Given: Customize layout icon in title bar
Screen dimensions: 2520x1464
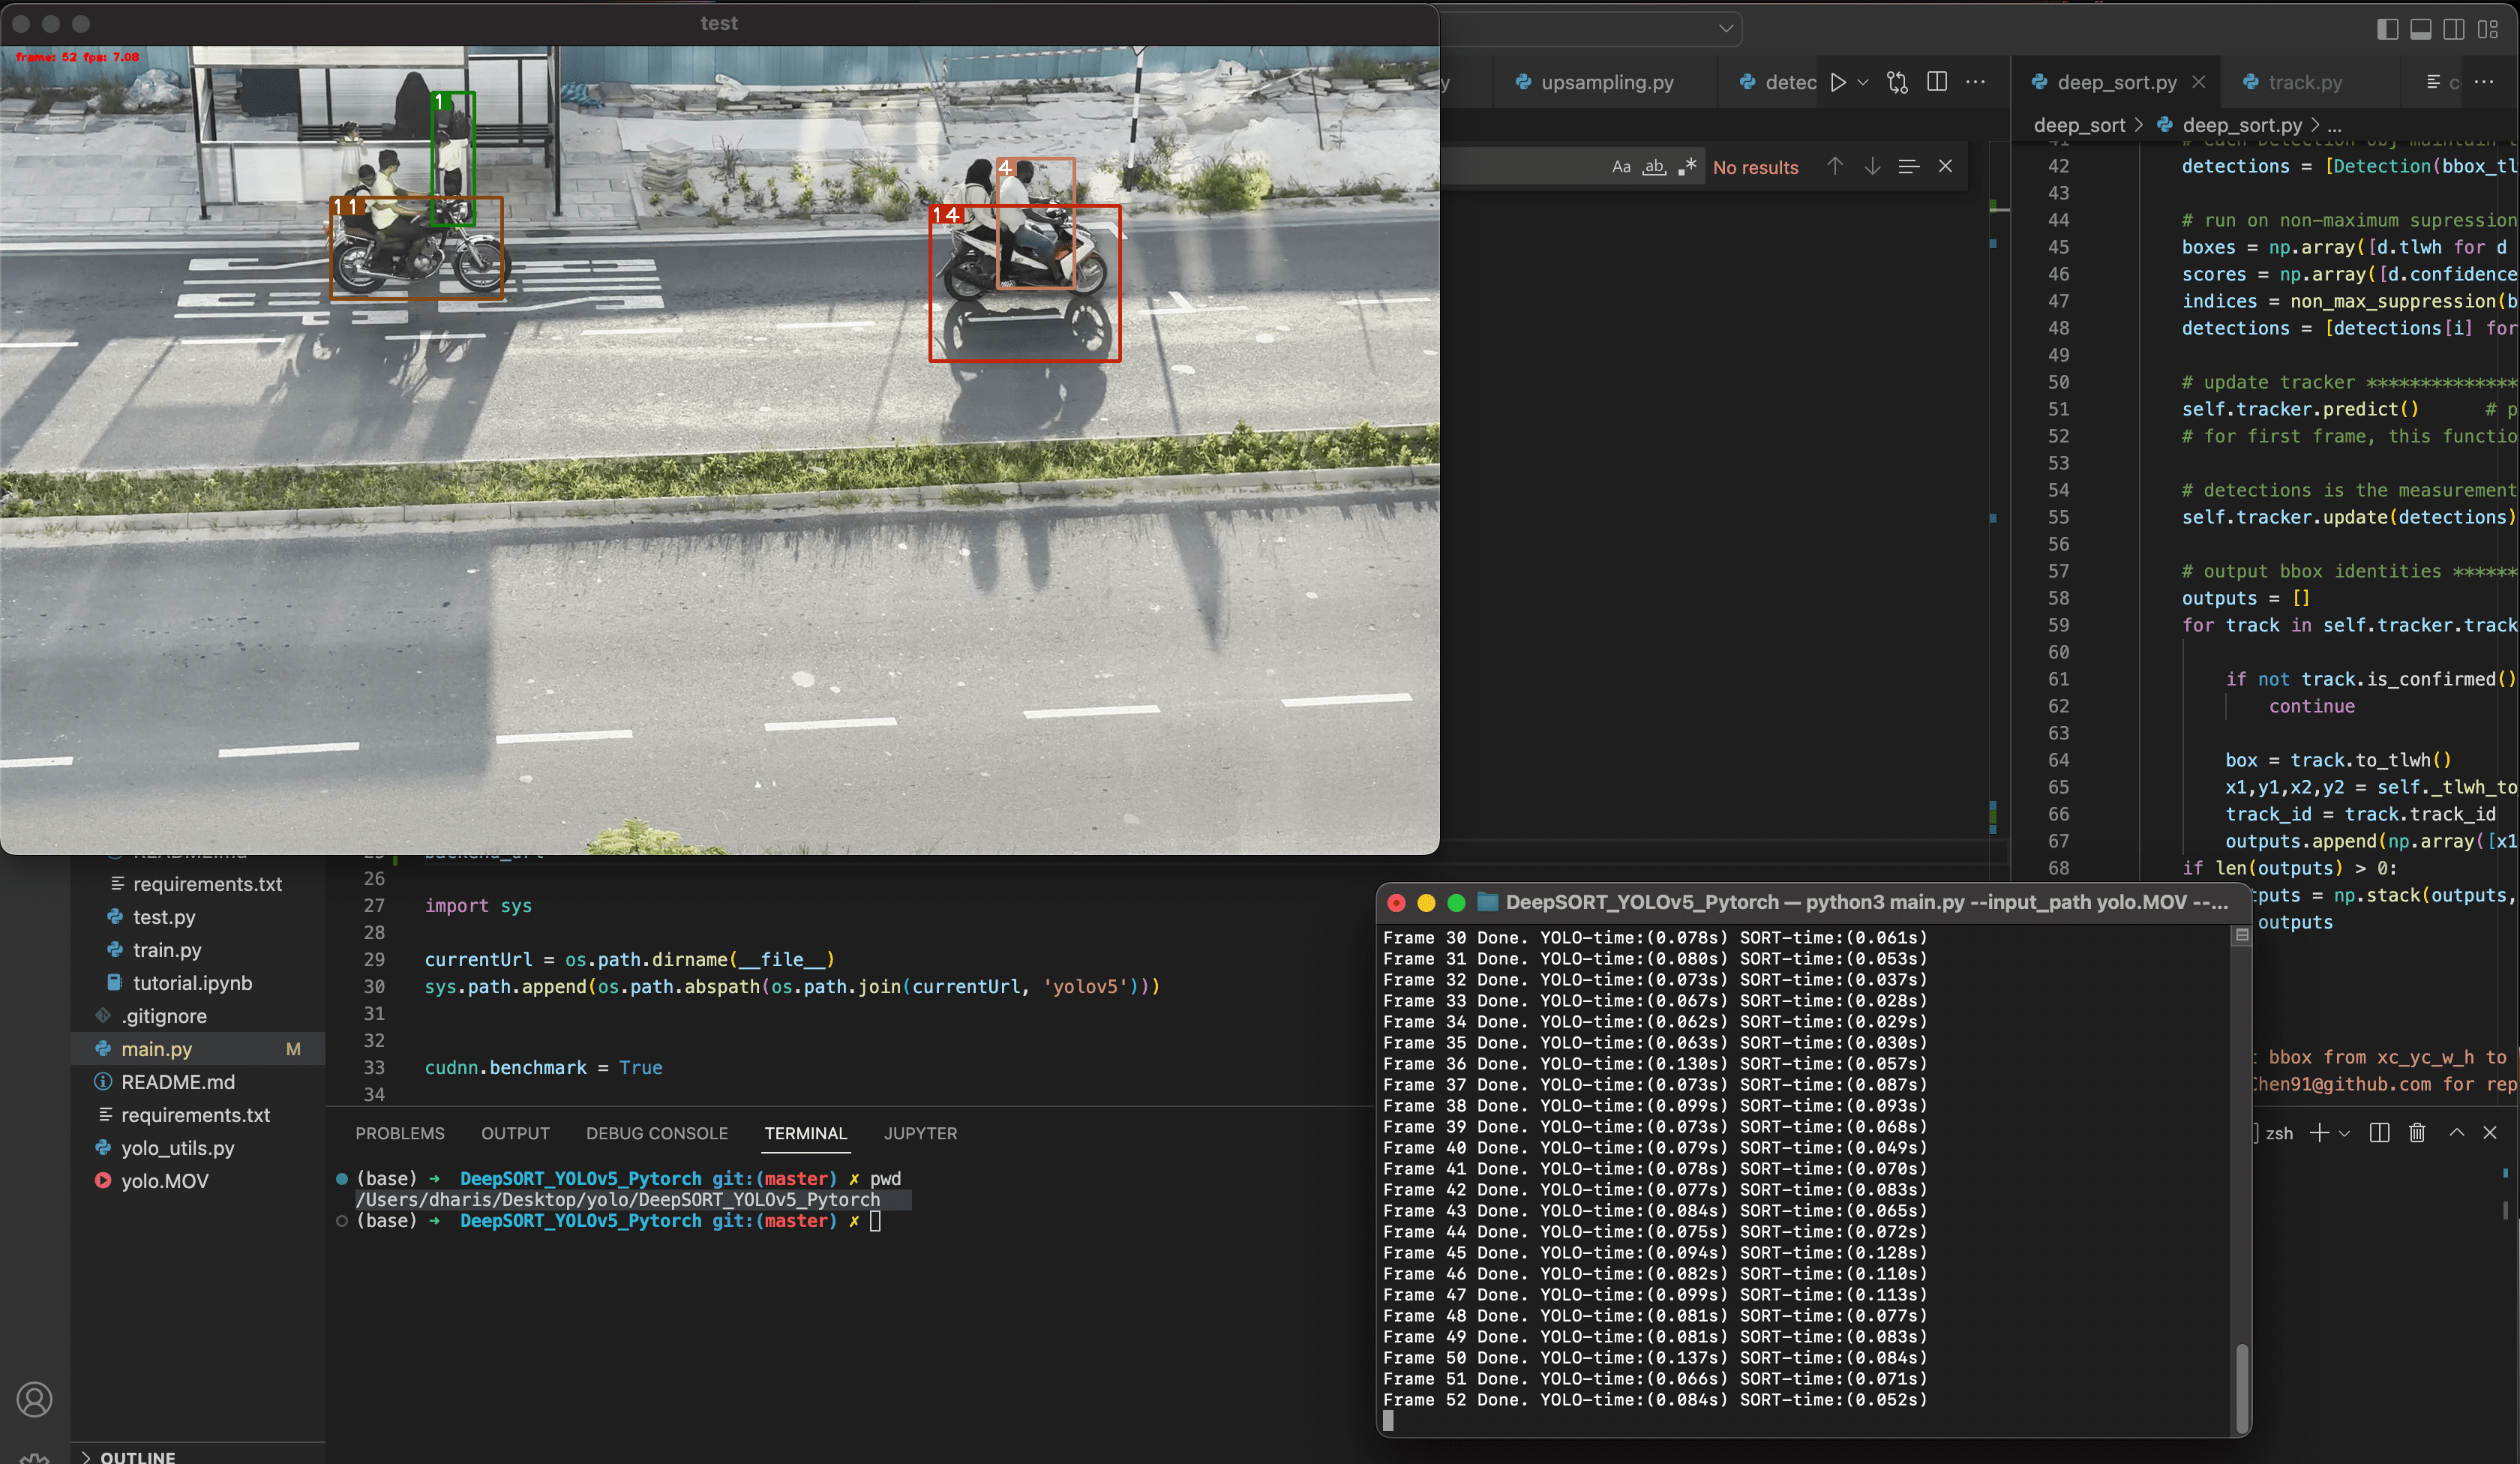Looking at the screenshot, I should (x=2487, y=29).
